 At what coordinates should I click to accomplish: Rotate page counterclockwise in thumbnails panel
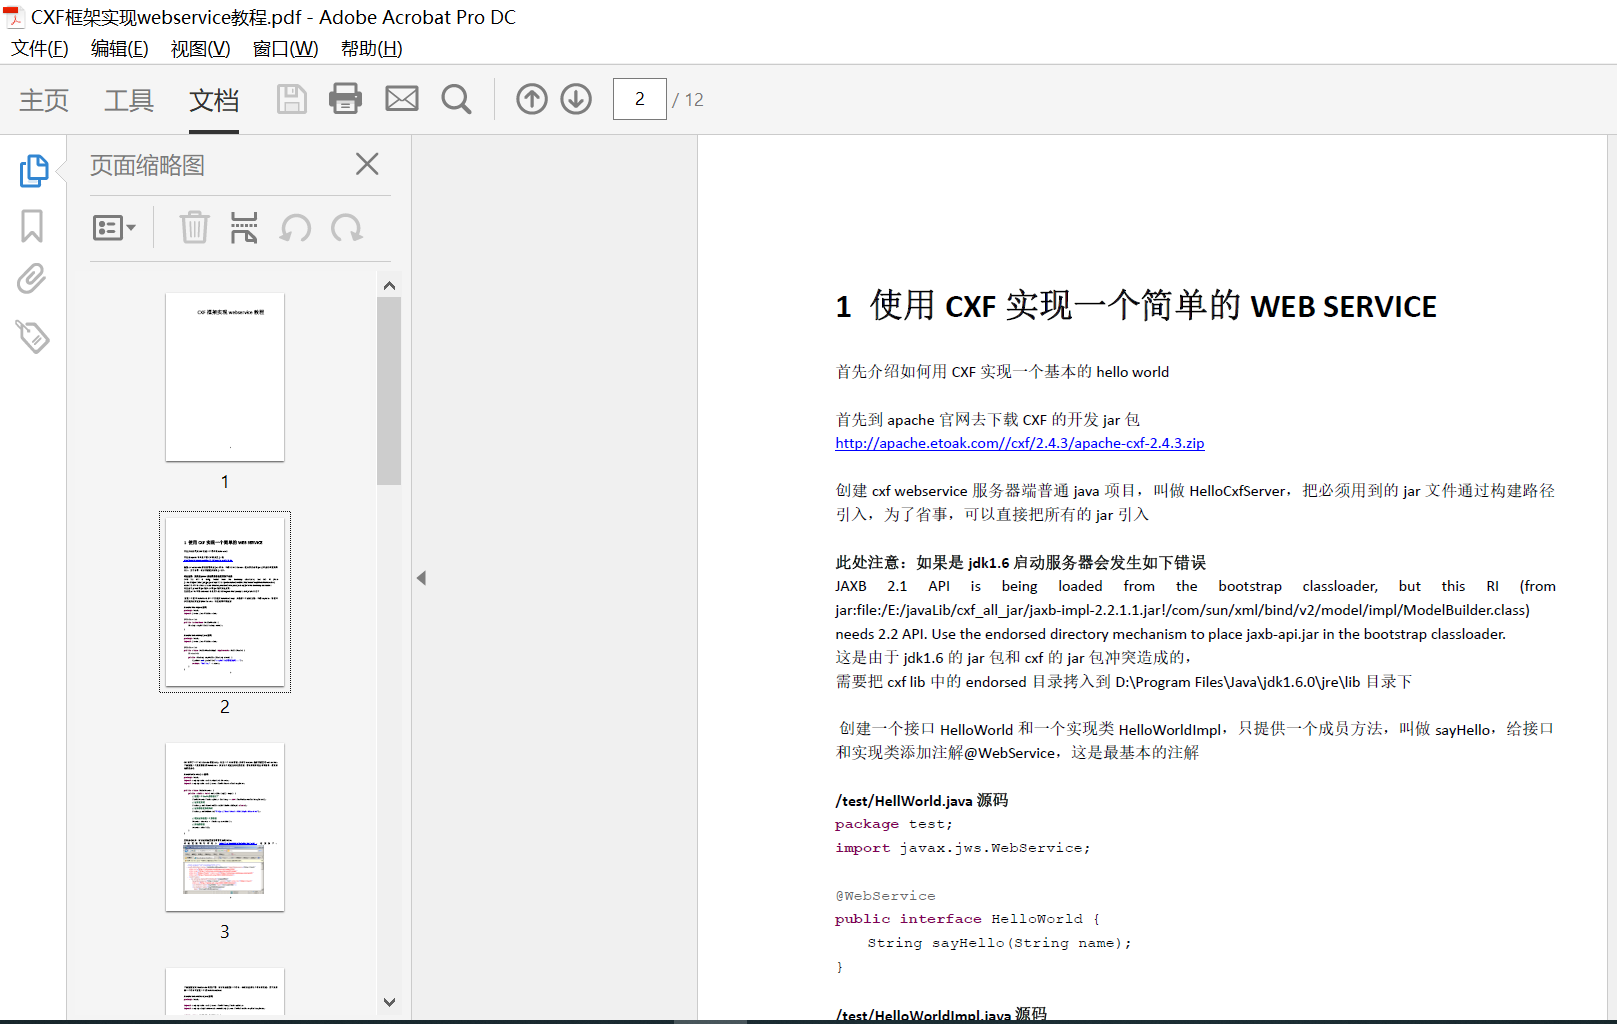295,228
